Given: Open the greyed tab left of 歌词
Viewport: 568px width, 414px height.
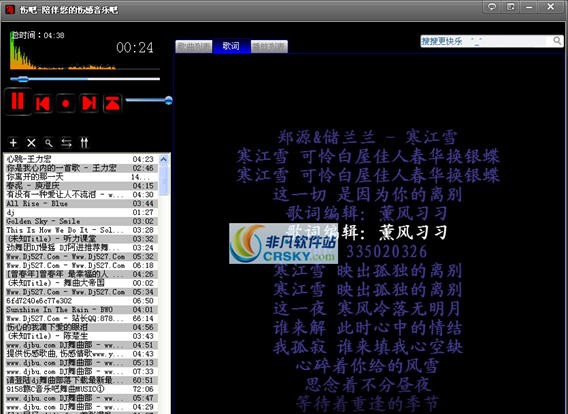Looking at the screenshot, I should [194, 46].
